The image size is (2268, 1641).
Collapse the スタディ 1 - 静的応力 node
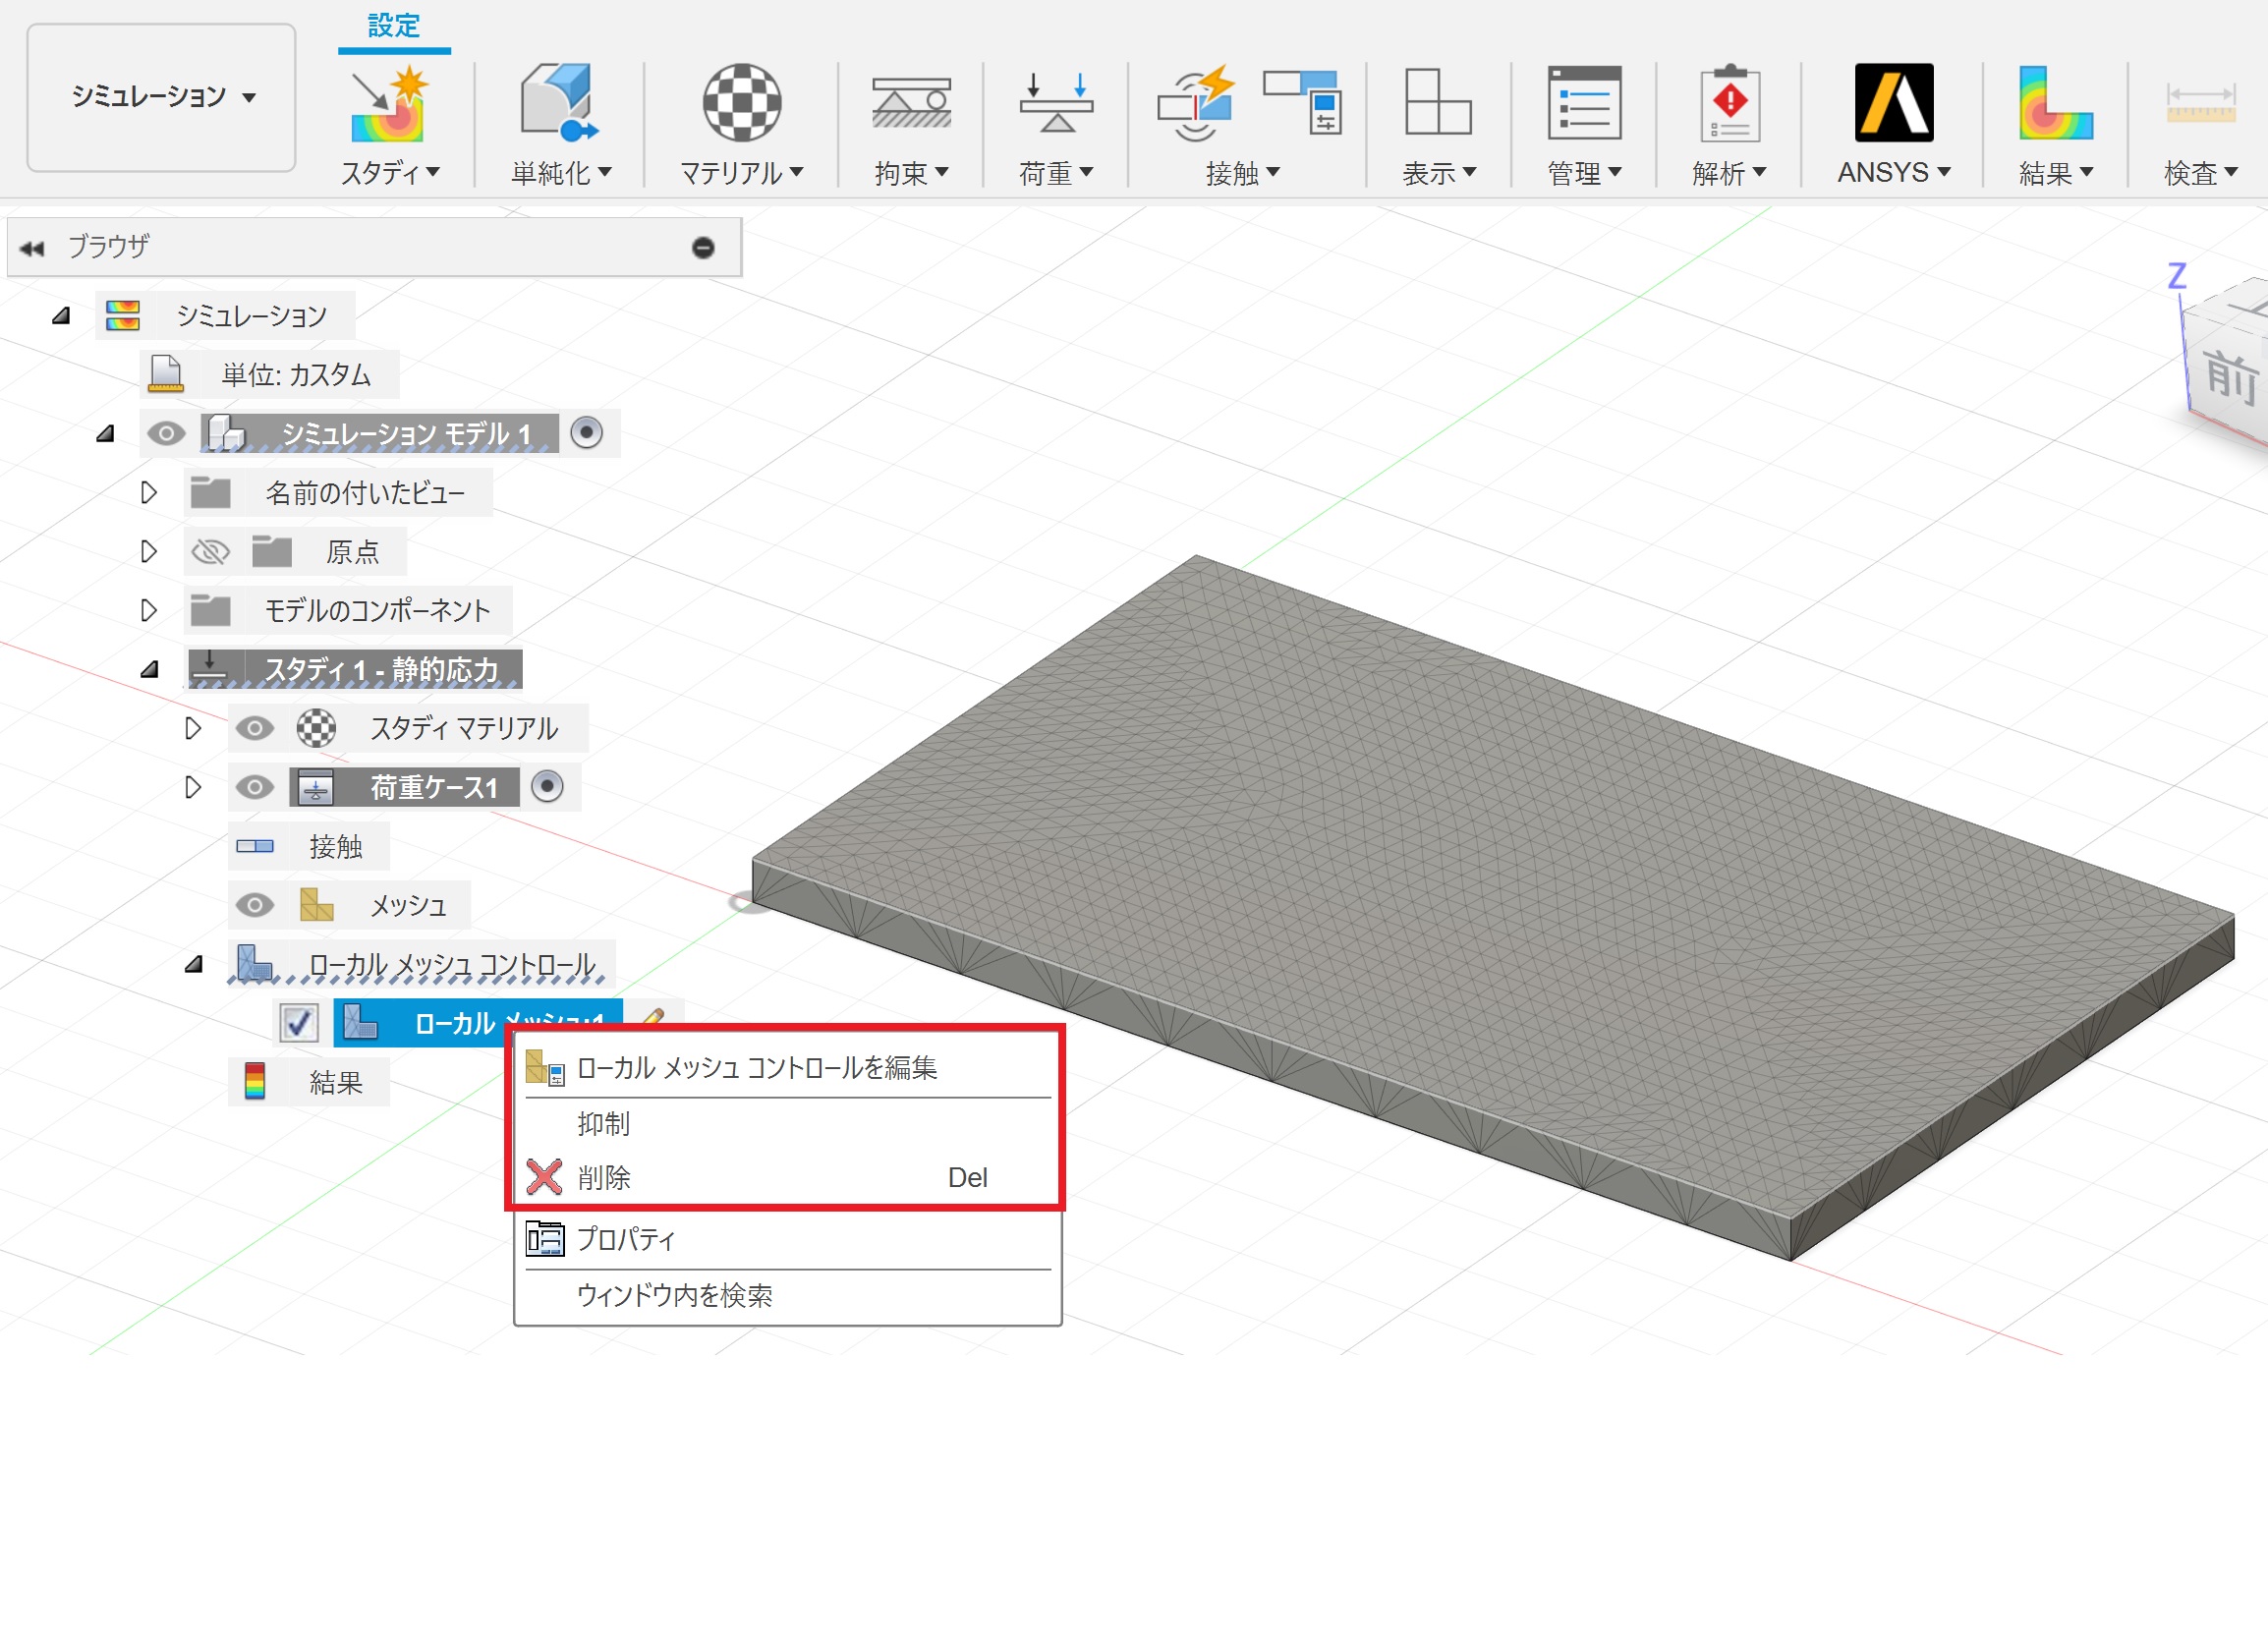(x=149, y=670)
